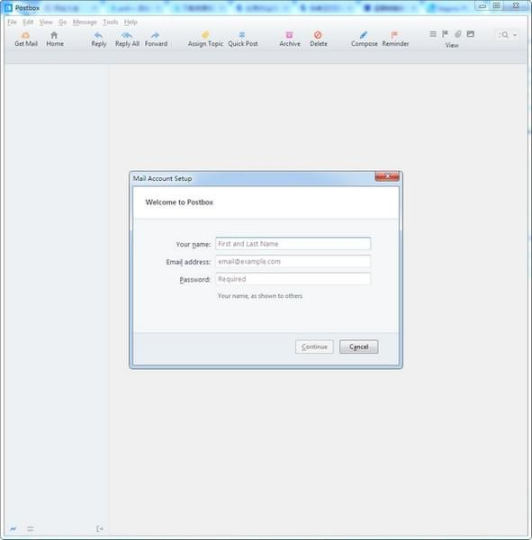This screenshot has width=532, height=540.
Task: Click the list lines icon in bottom status bar
Action: pos(30,529)
